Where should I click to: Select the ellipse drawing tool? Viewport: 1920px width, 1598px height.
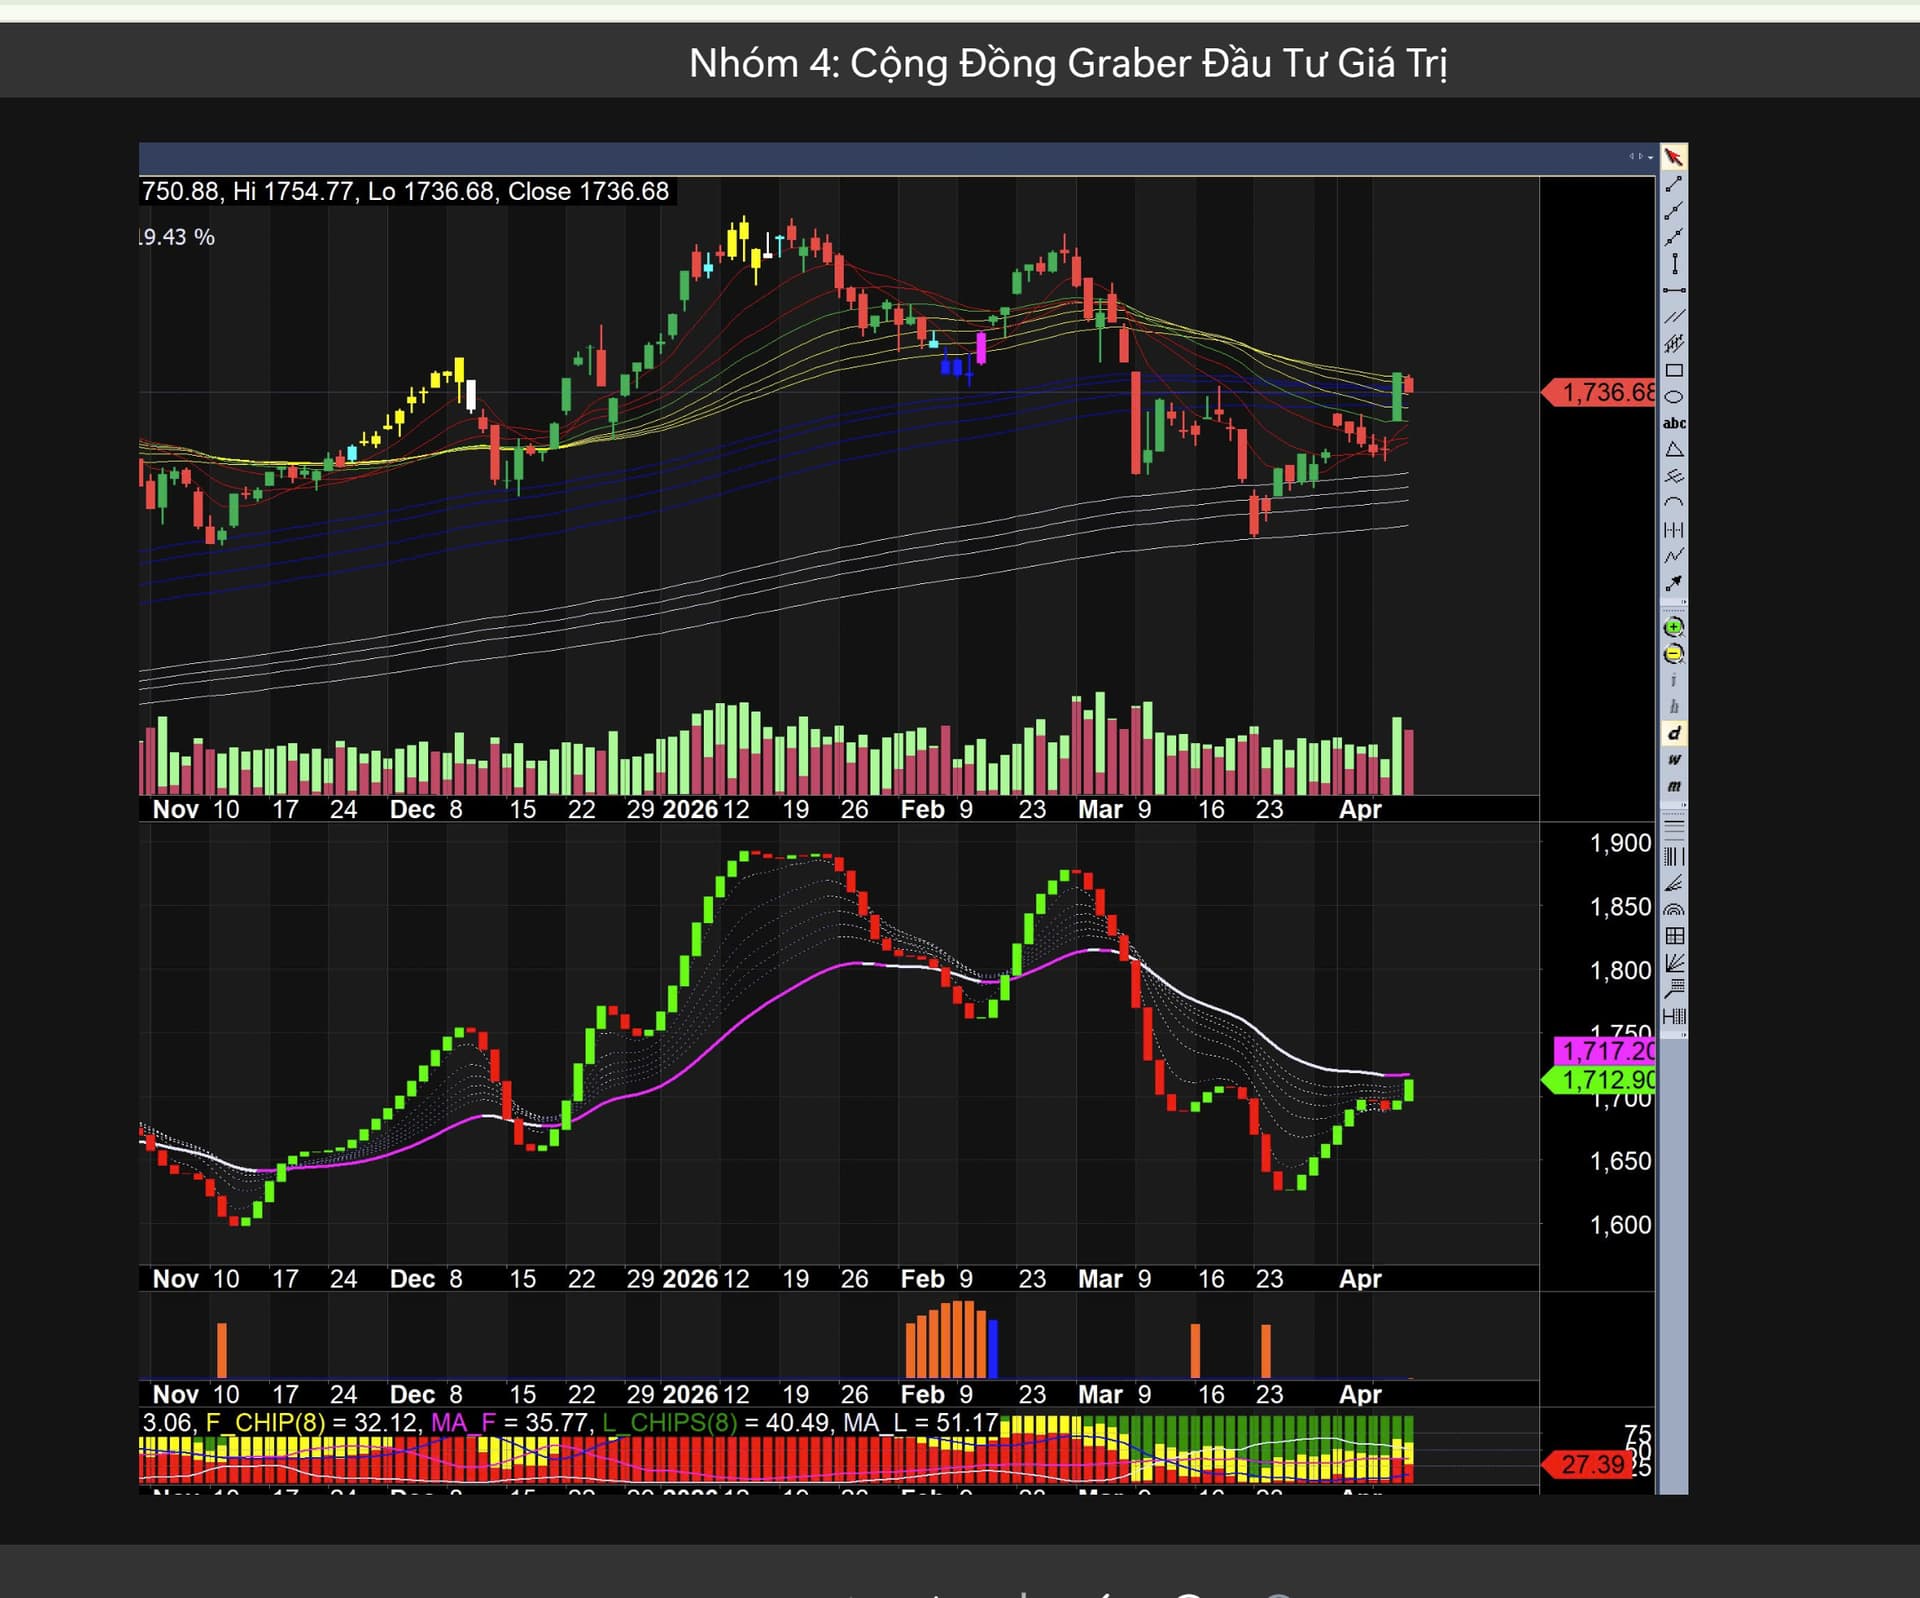1673,397
